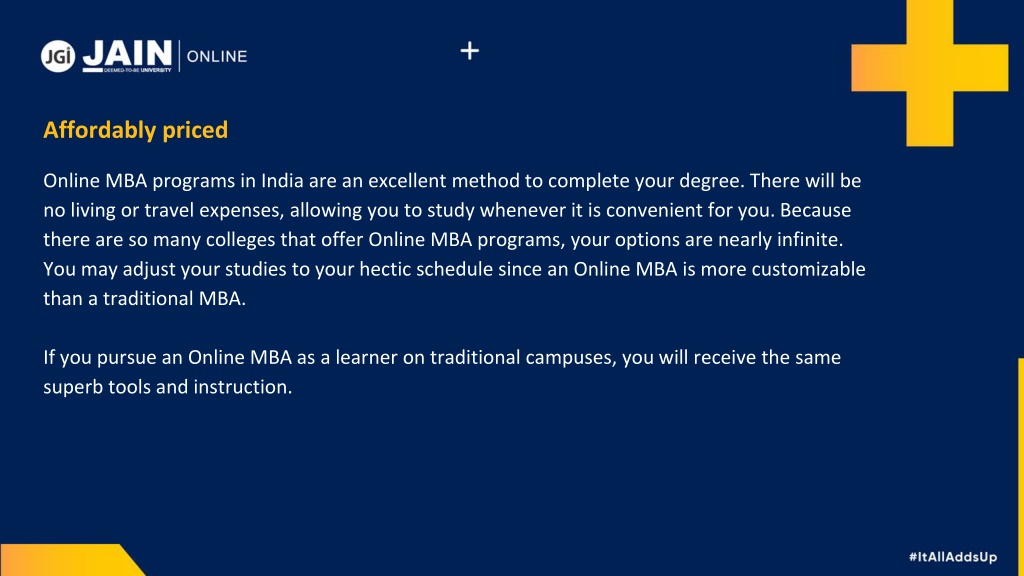
Task: Click the ONLINE label beside logo
Action: tap(217, 57)
